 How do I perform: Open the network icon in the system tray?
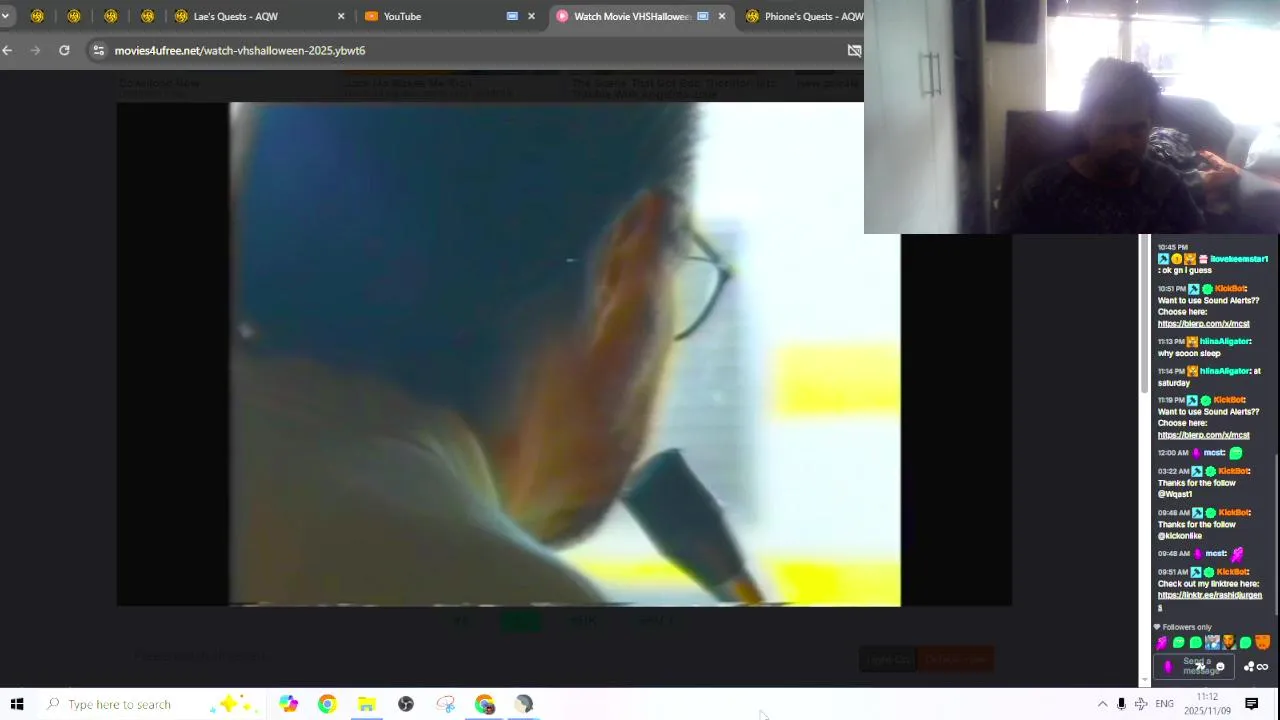(x=1141, y=704)
